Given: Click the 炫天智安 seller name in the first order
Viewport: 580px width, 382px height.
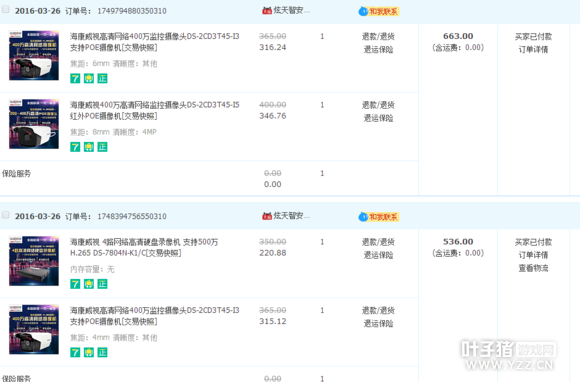Looking at the screenshot, I should tap(291, 10).
